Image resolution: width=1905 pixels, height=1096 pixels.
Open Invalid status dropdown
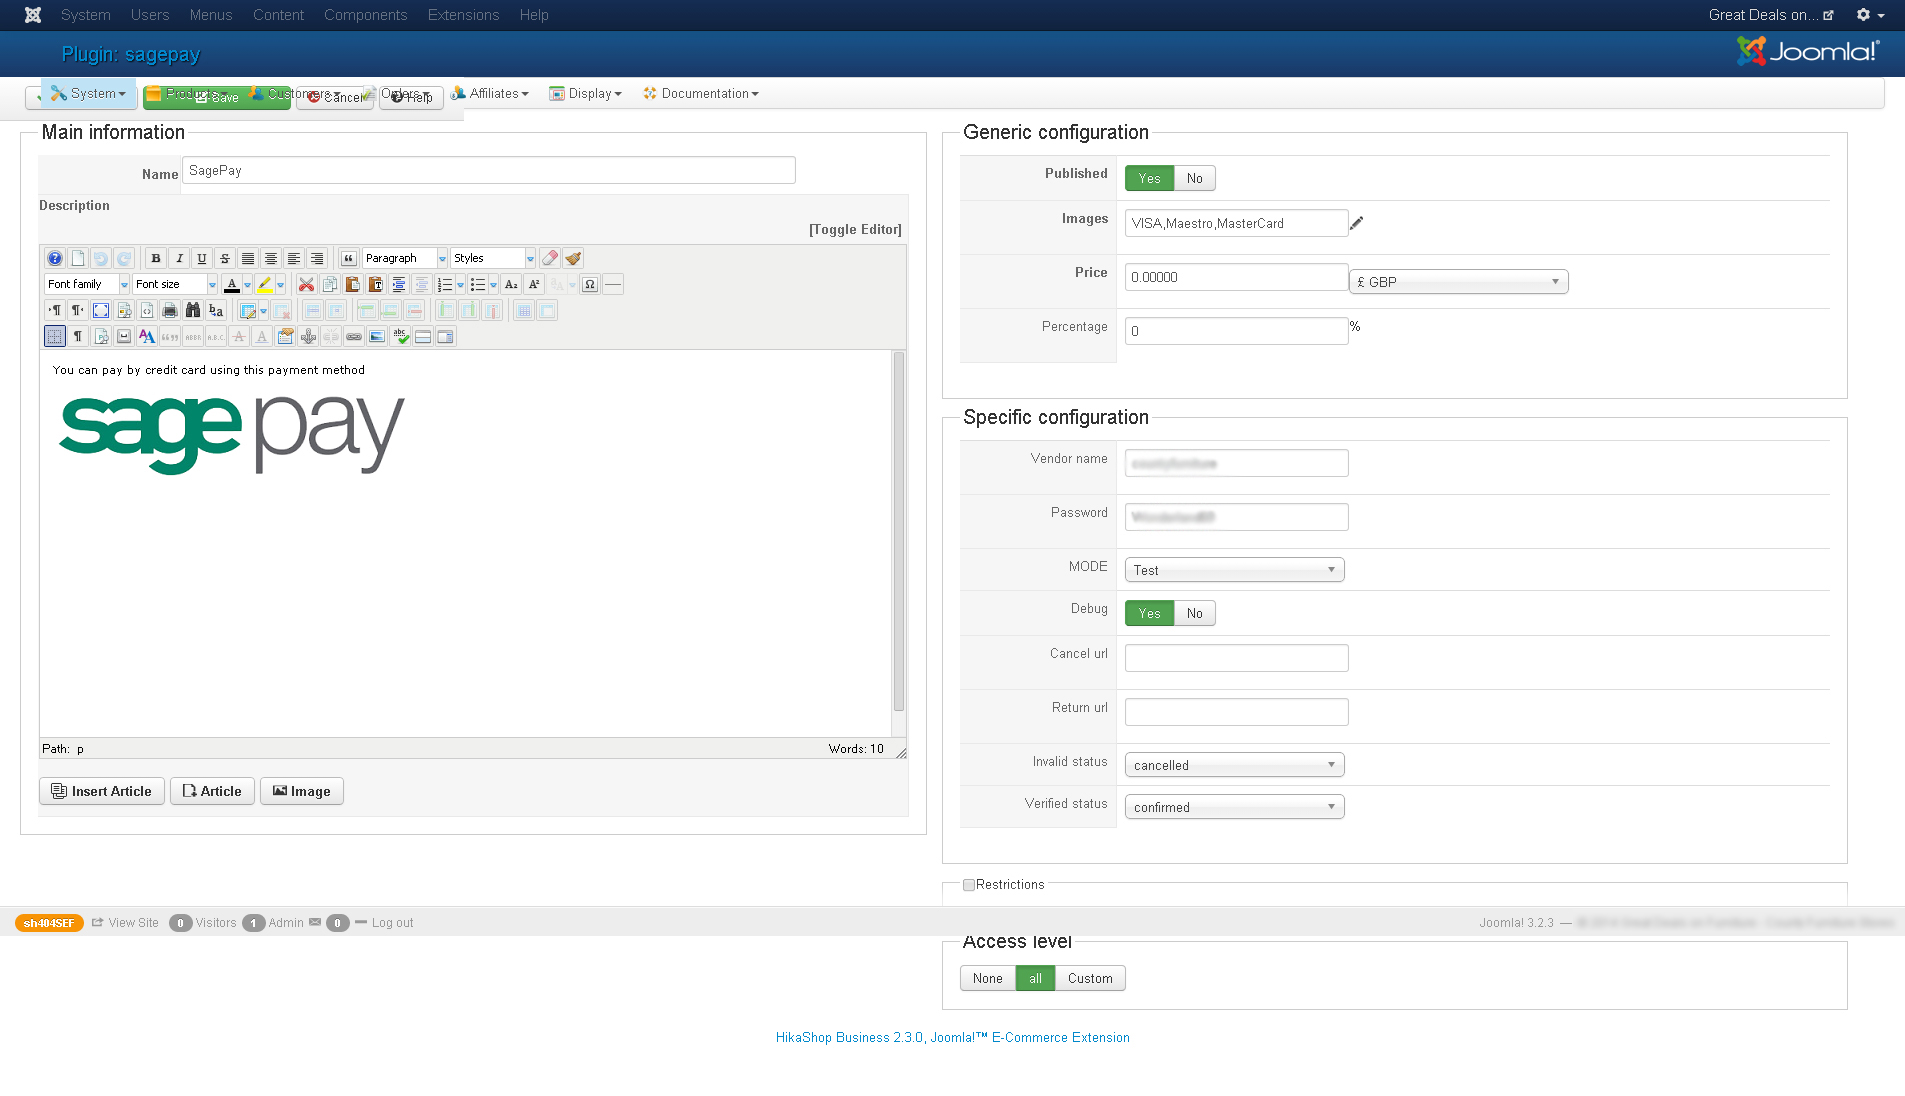tap(1235, 765)
